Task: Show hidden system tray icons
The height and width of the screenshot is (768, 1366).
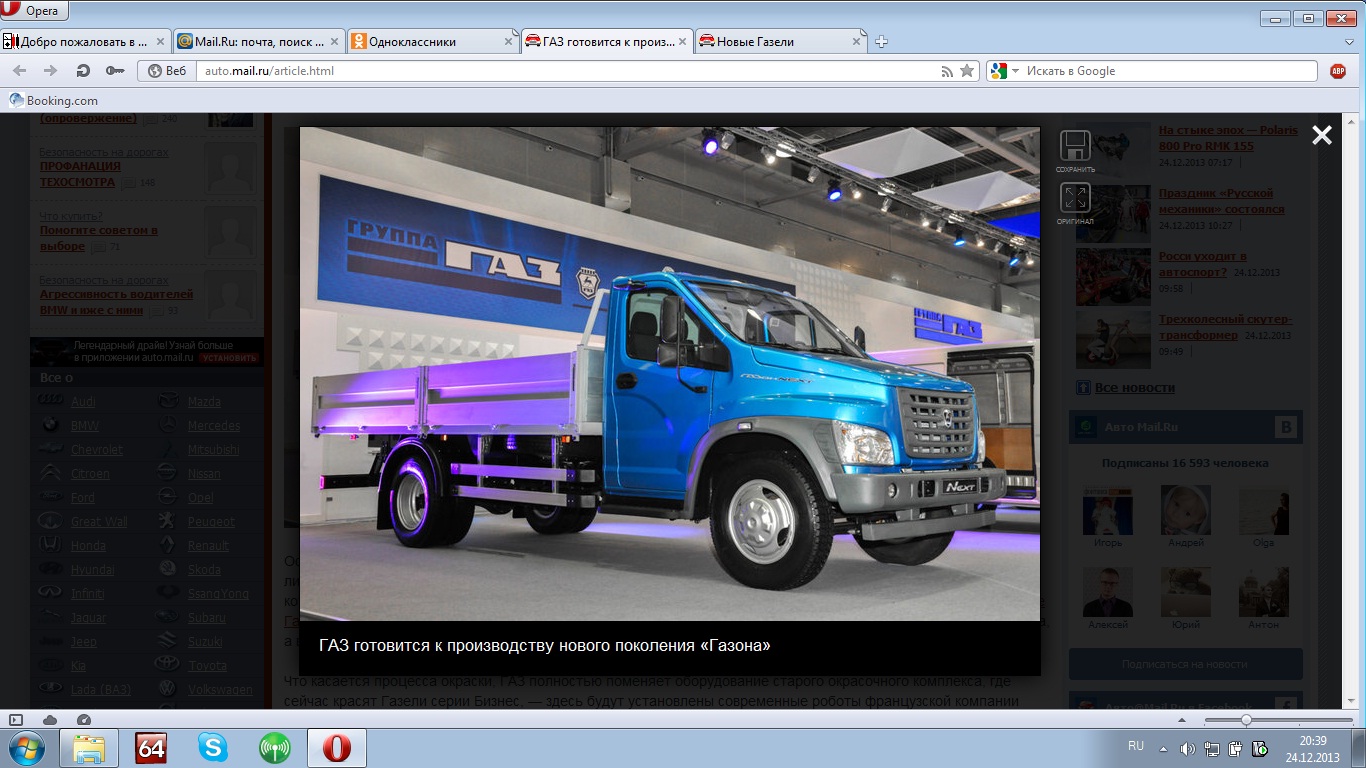Action: (x=1163, y=748)
